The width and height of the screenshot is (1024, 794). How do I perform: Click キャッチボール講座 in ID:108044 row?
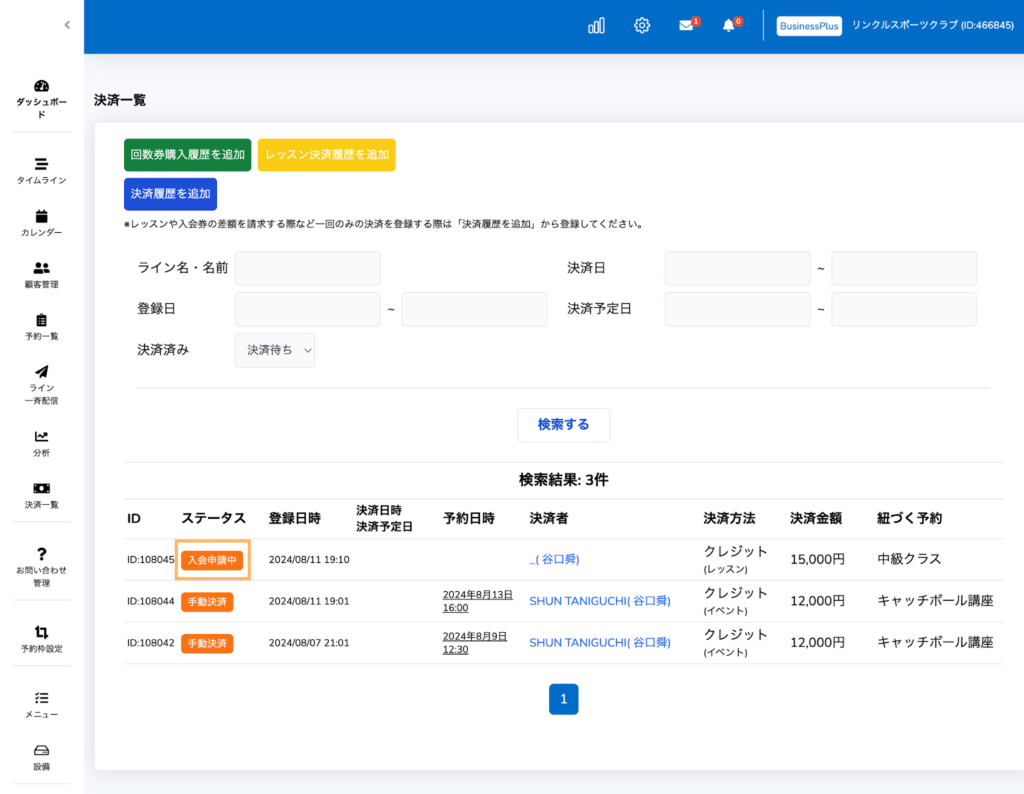tap(935, 601)
